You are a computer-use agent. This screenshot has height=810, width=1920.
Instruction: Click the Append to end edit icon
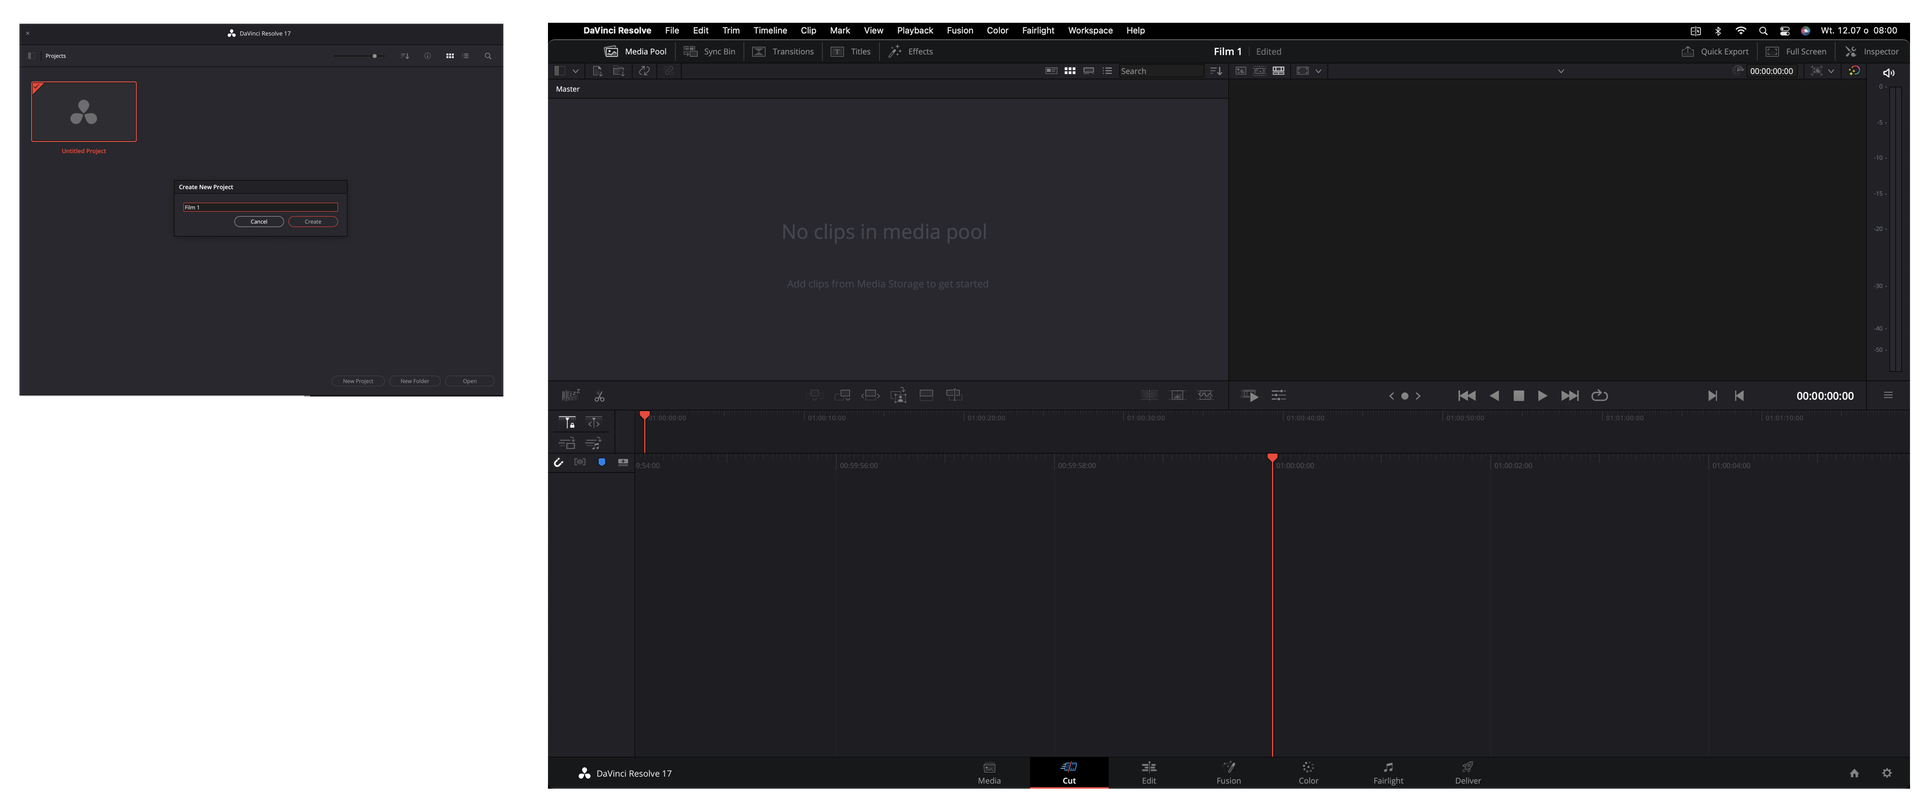pos(843,395)
